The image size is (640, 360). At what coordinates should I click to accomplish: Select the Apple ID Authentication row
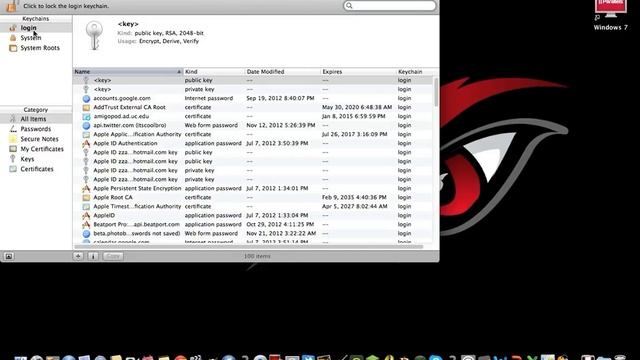click(253, 143)
